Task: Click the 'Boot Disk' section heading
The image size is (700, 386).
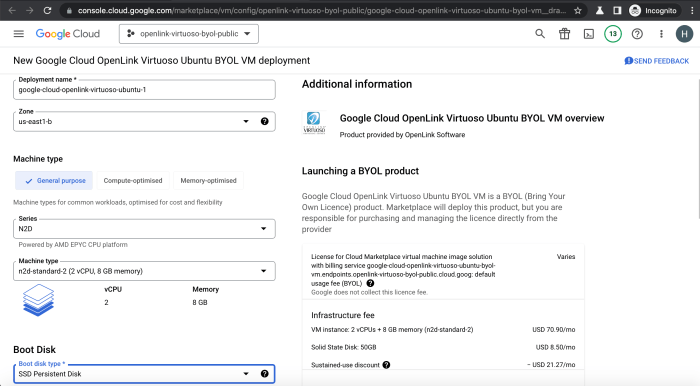Action: 34,349
